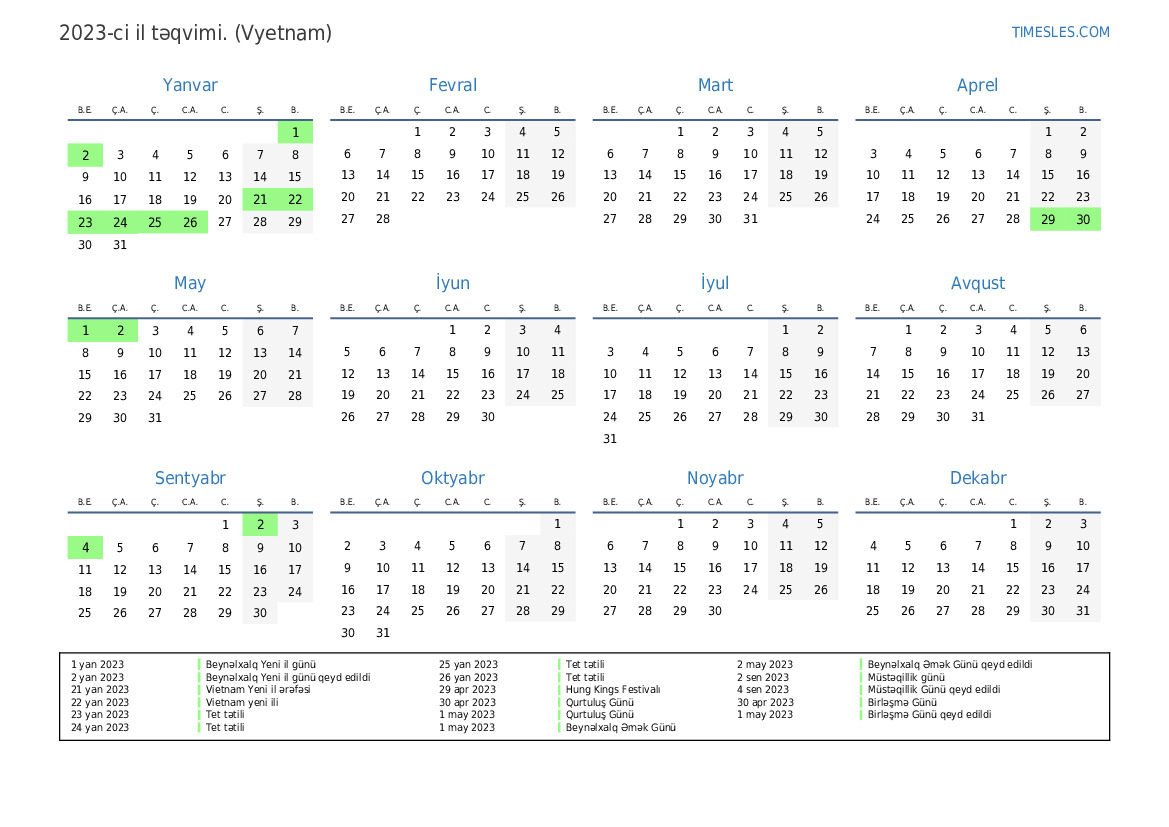Open the Aprel month heading
Viewport: 1169px width, 827px height.
tap(977, 86)
